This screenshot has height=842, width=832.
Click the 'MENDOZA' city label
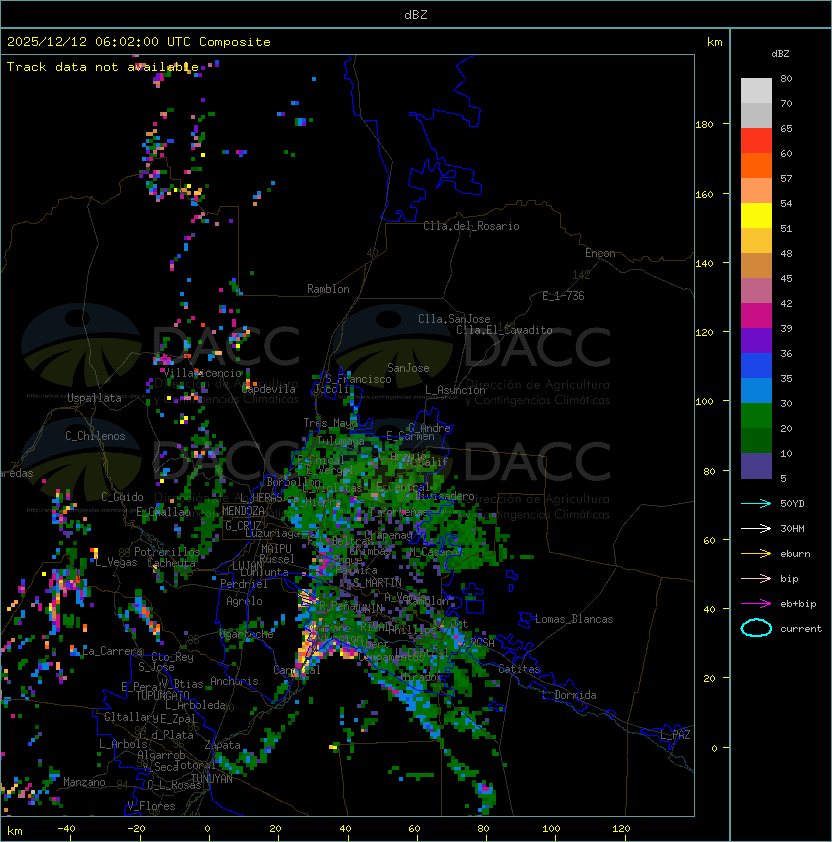click(x=243, y=511)
